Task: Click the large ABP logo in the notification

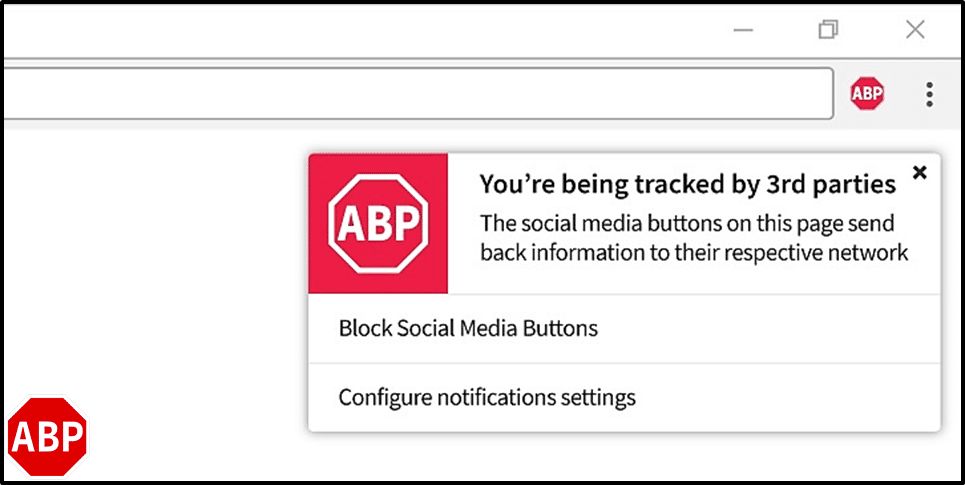Action: 378,223
